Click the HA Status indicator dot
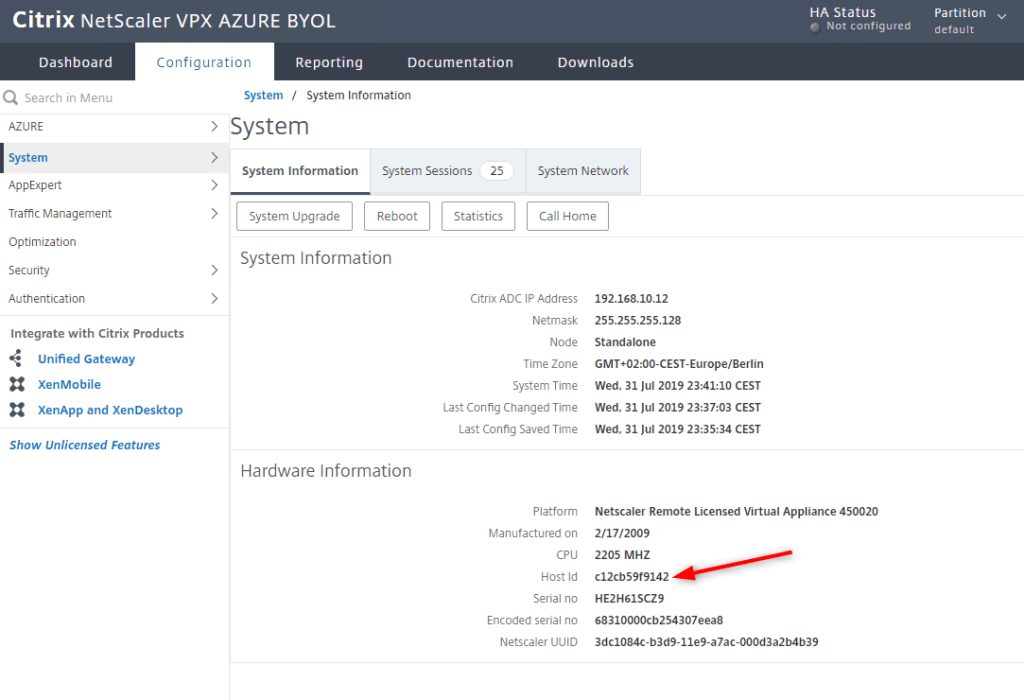Viewport: 1024px width, 700px height. 815,27
